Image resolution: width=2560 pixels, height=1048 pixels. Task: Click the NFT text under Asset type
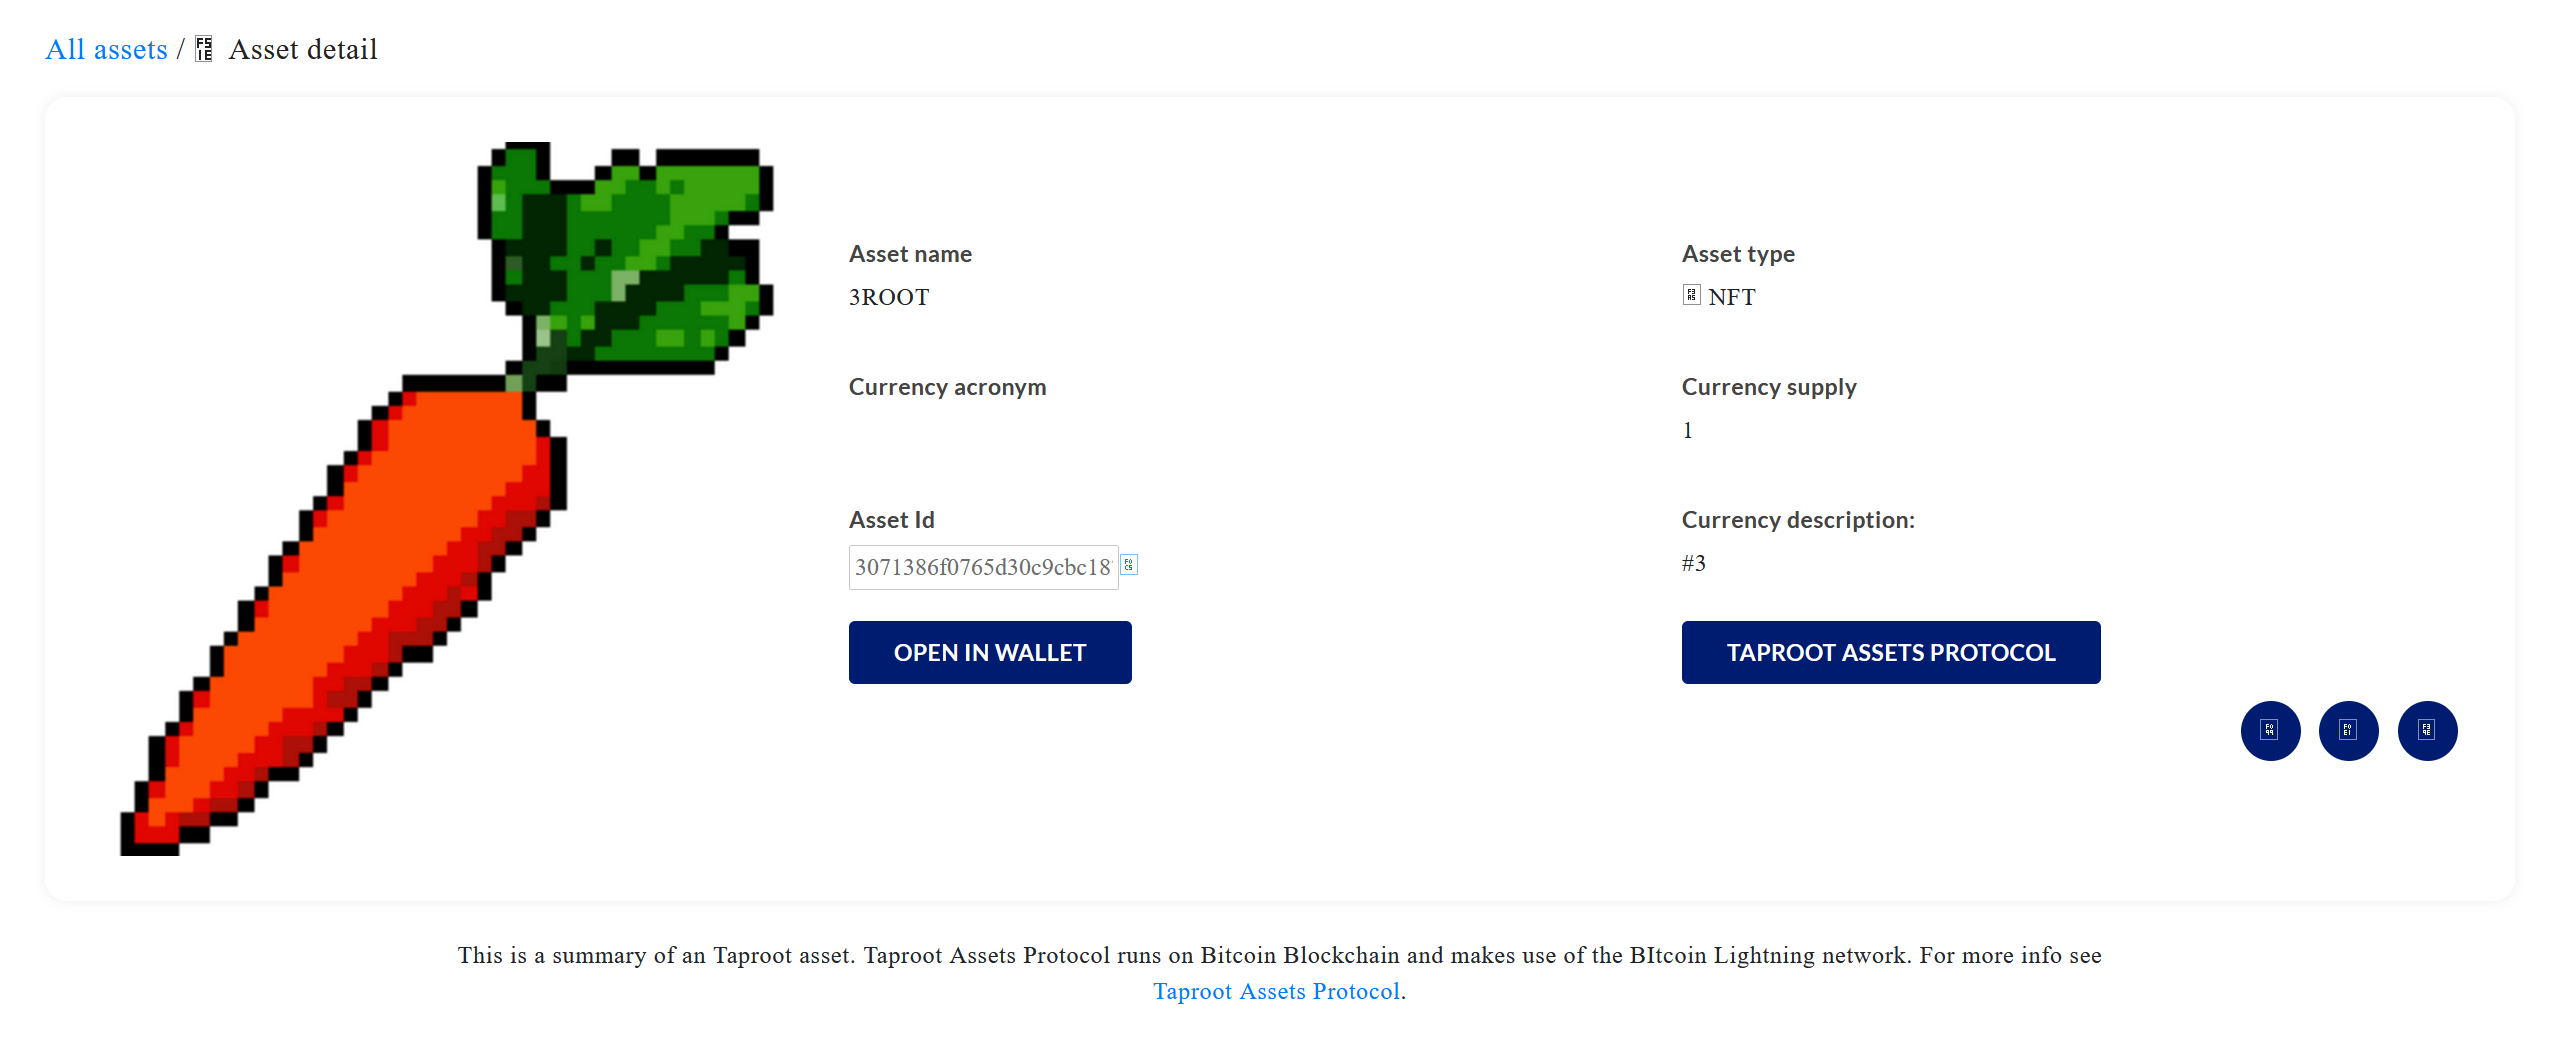[1731, 297]
